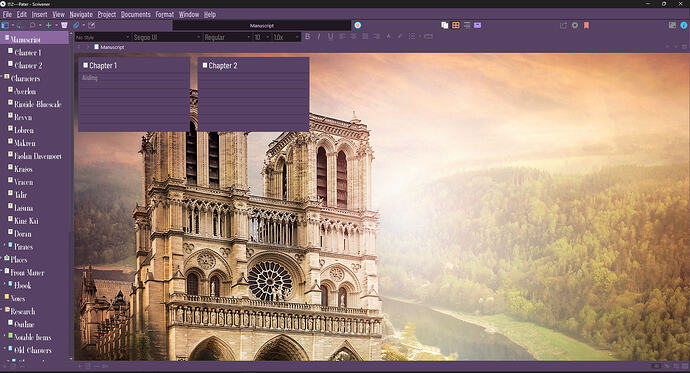Open the Documents menu
690x373 pixels.
(x=136, y=15)
